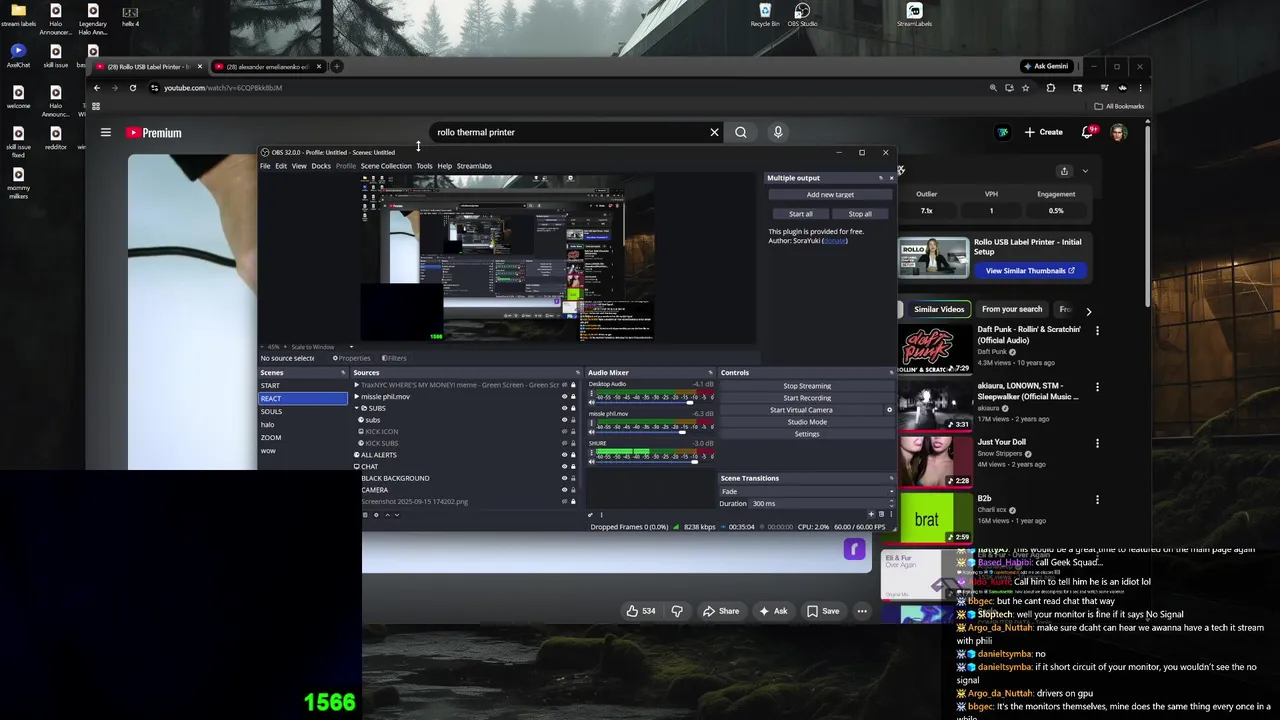Go back in the browser
This screenshot has width=1280, height=720.
(x=97, y=88)
